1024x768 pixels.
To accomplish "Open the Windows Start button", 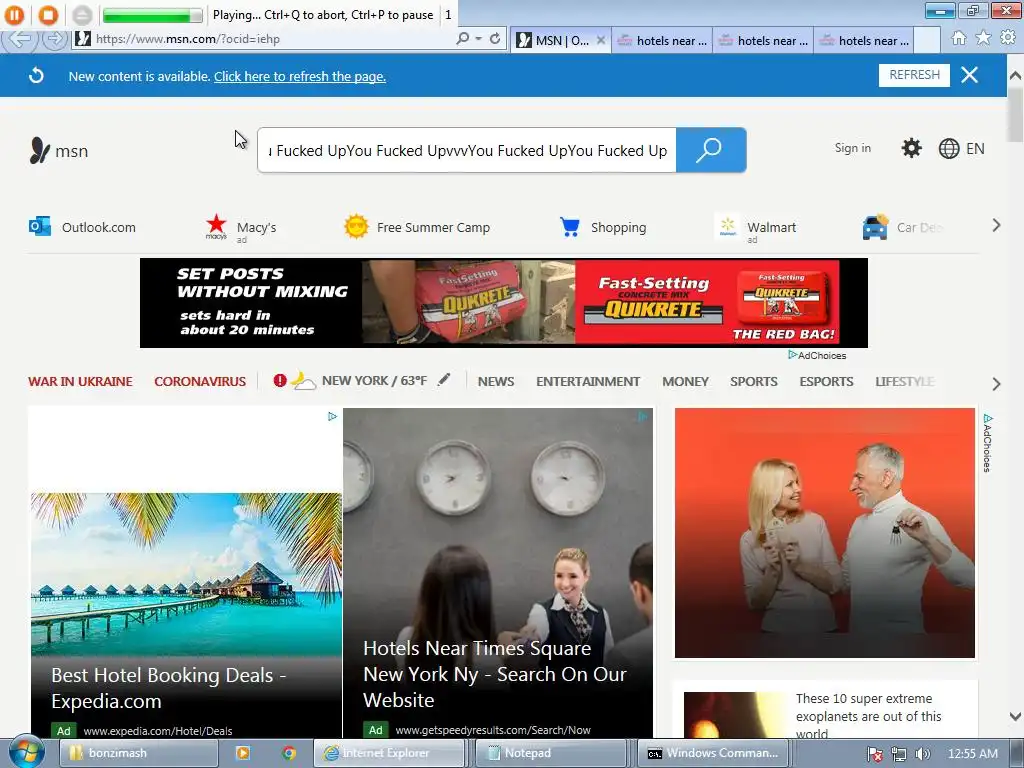I will click(26, 753).
